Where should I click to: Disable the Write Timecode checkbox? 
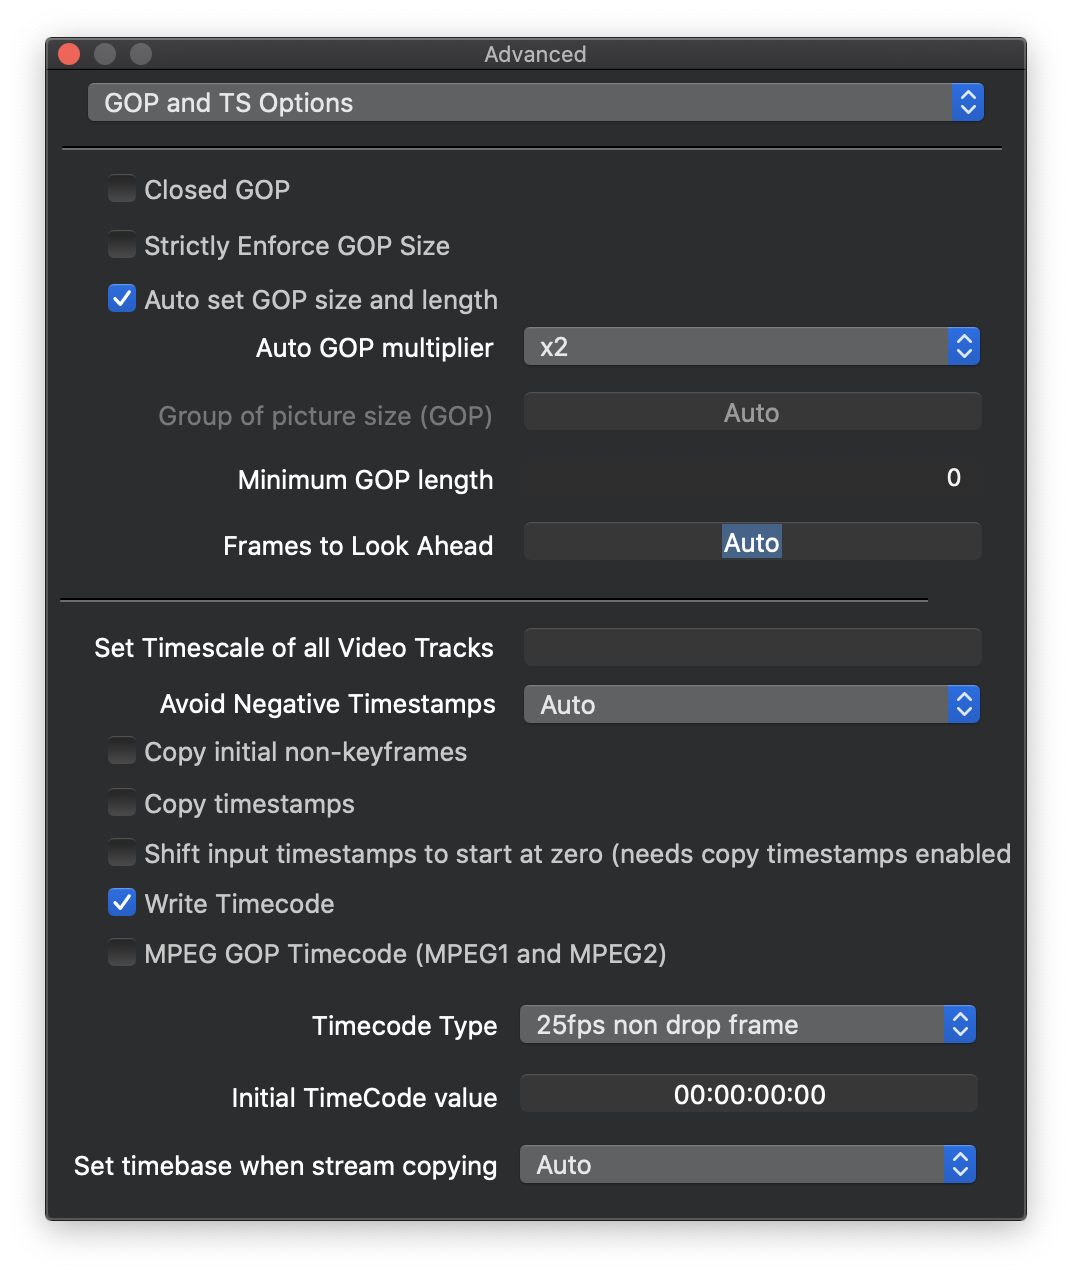pyautogui.click(x=122, y=903)
